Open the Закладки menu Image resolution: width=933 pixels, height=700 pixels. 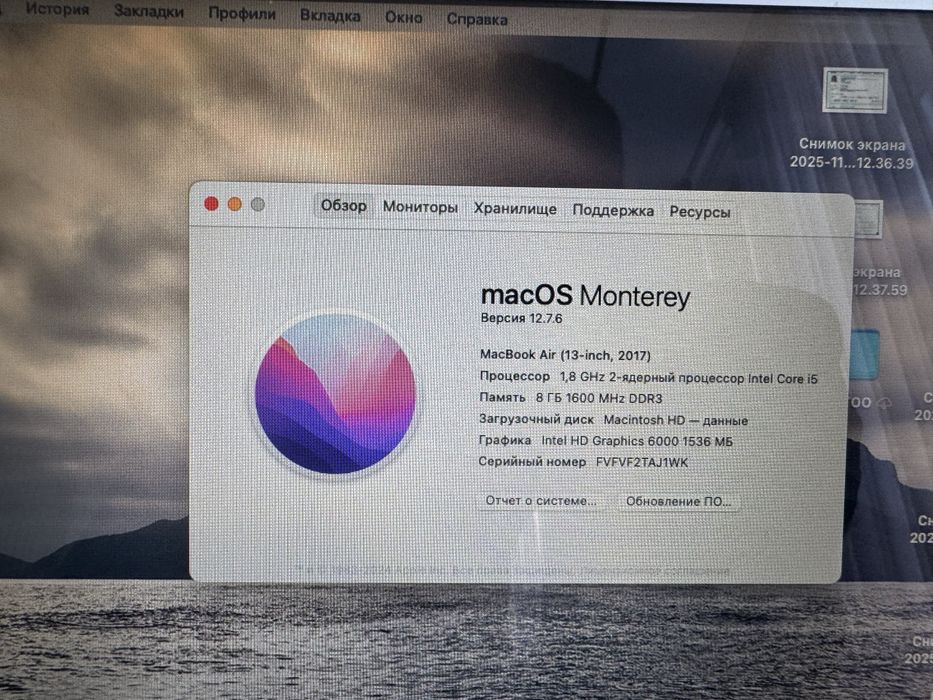(x=149, y=11)
